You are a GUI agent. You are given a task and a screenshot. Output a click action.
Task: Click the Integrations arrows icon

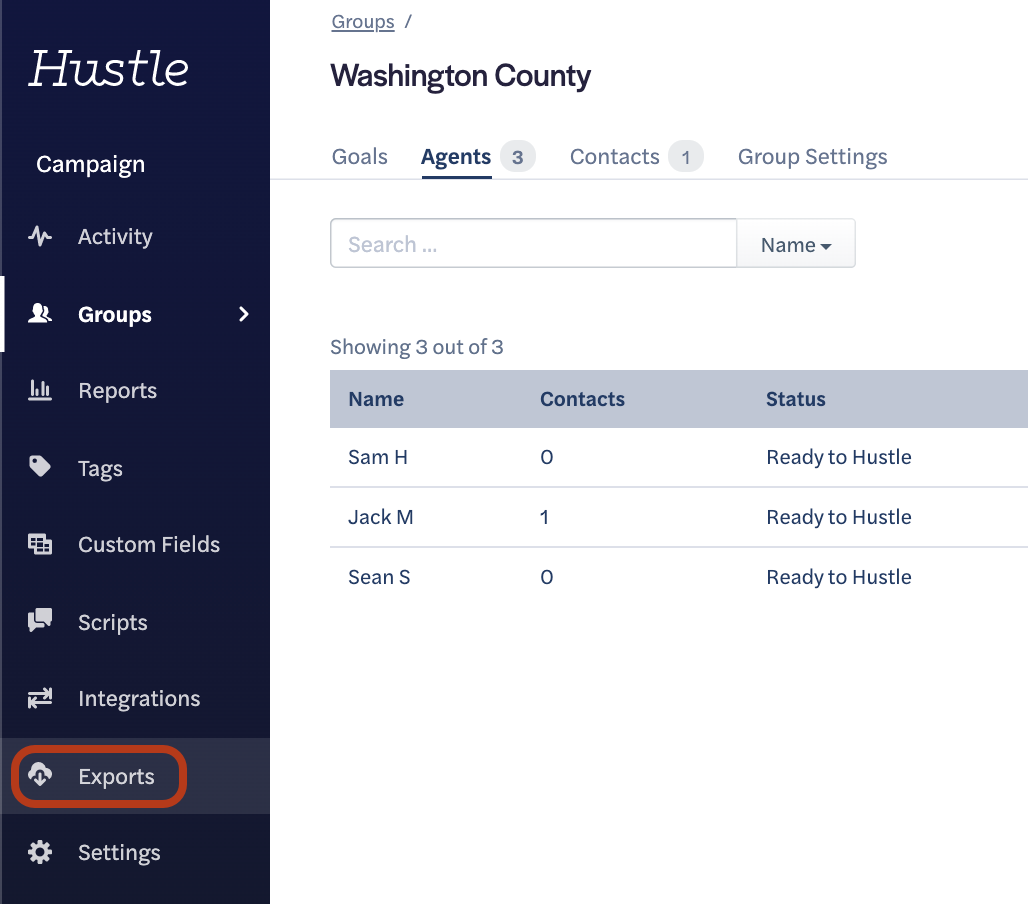pyautogui.click(x=40, y=698)
